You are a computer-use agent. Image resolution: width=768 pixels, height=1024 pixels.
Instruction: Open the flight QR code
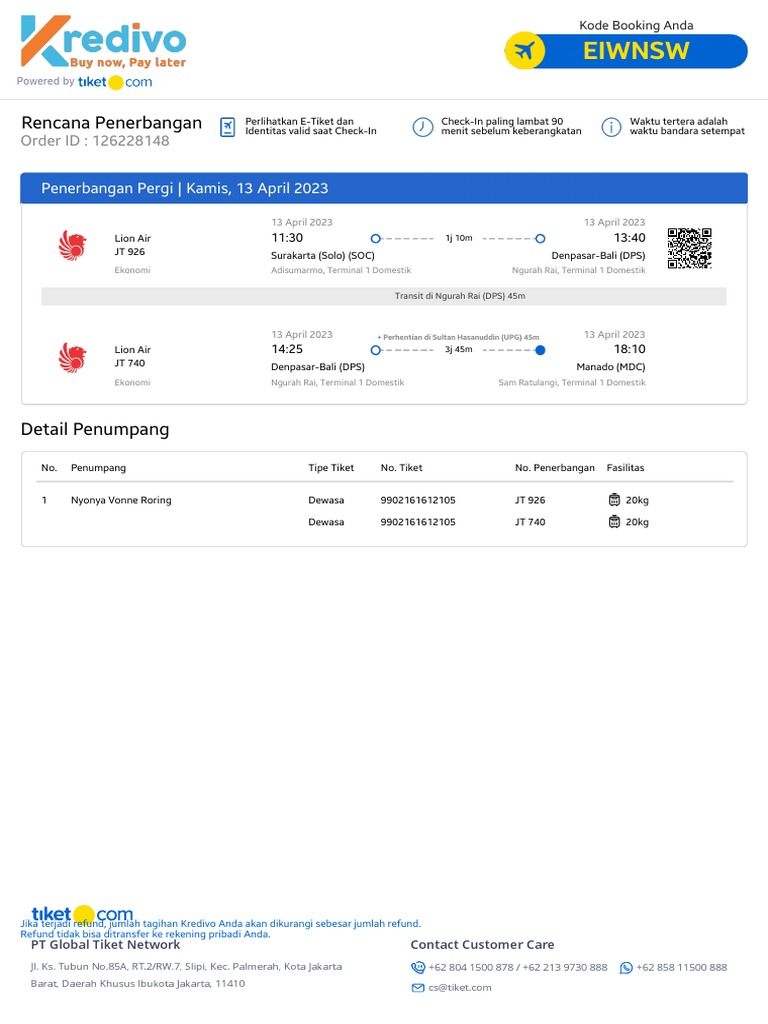coord(689,248)
